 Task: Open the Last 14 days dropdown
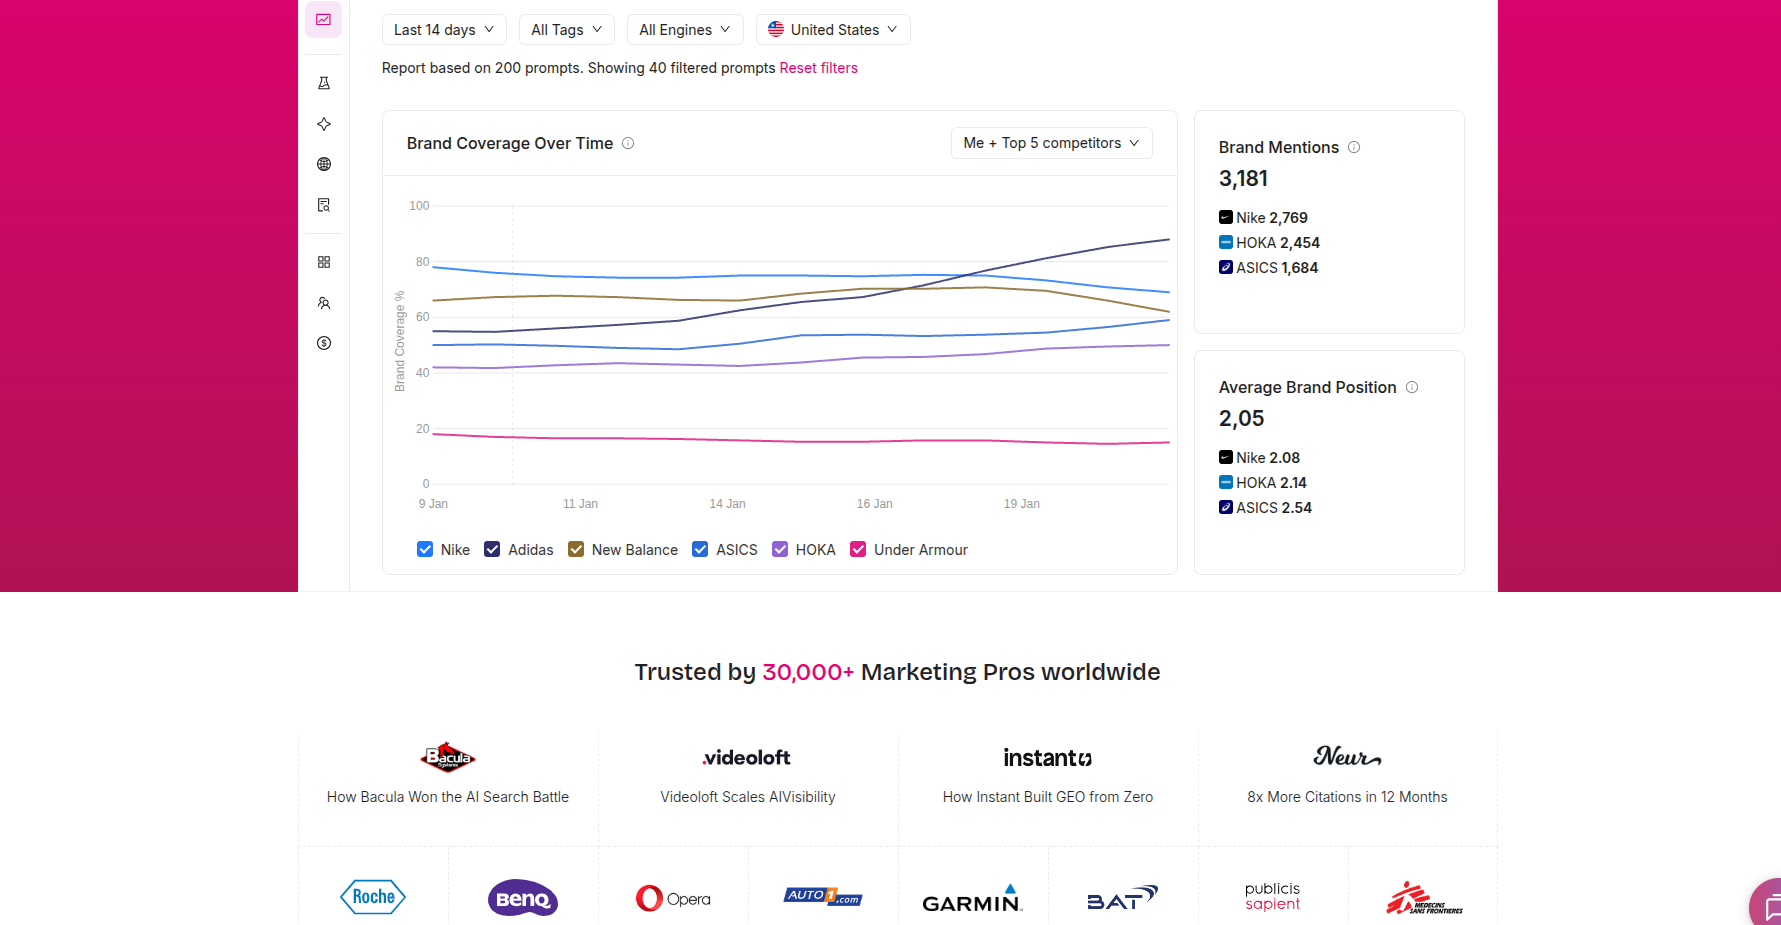point(444,30)
